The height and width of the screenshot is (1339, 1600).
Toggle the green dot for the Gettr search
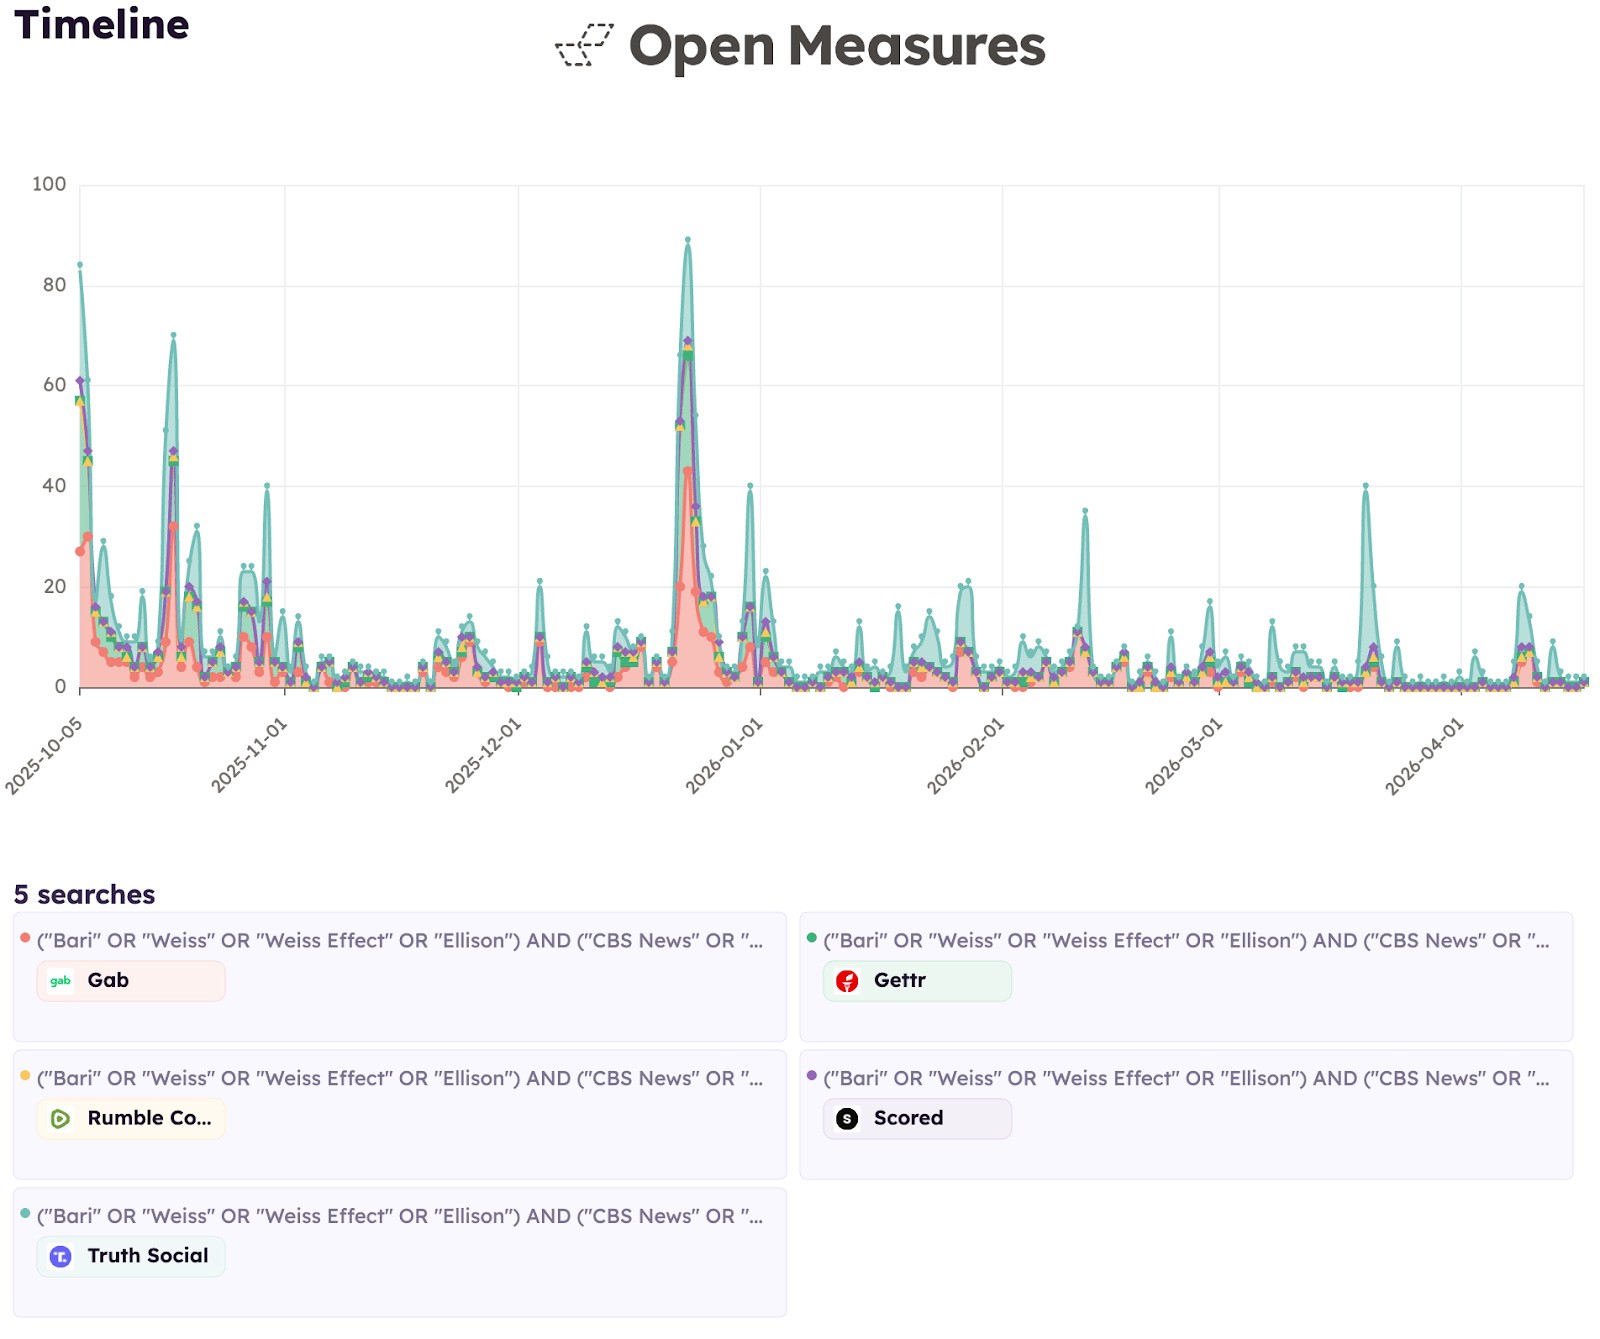click(810, 936)
